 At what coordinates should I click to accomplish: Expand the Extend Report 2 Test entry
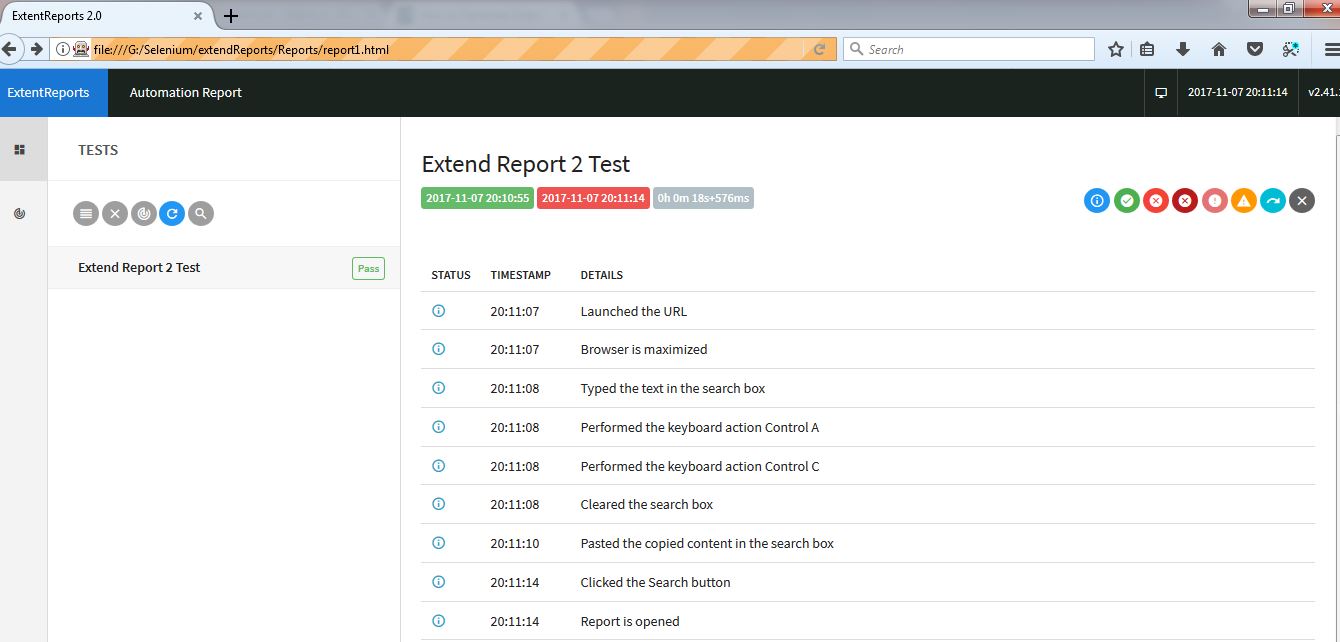coord(140,267)
